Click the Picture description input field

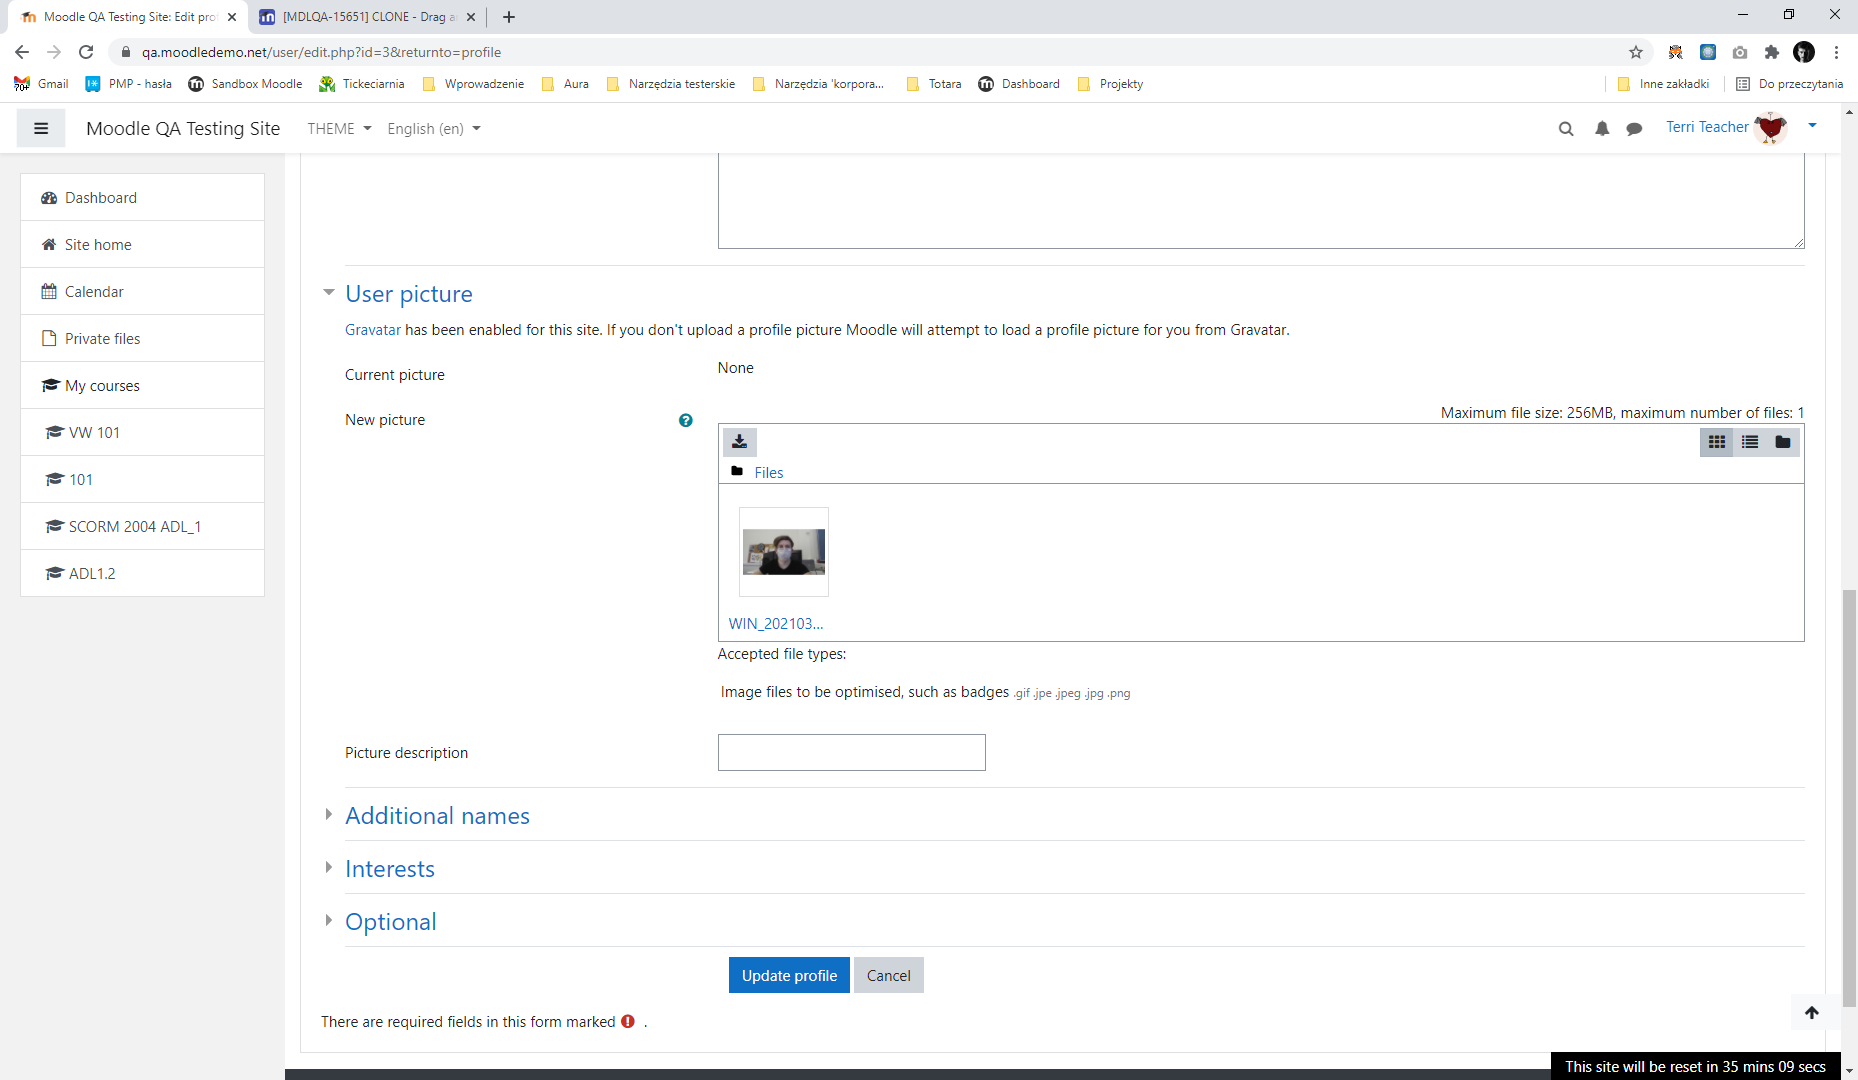(852, 752)
